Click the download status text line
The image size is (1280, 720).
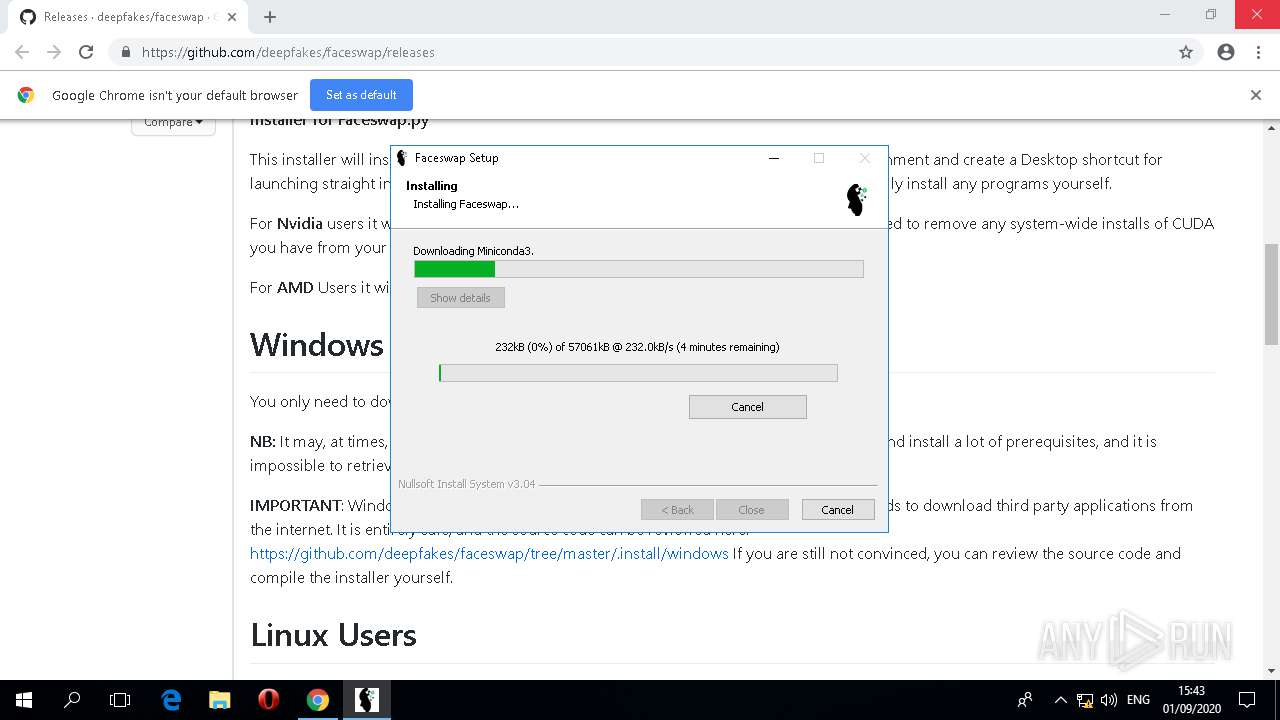637,347
